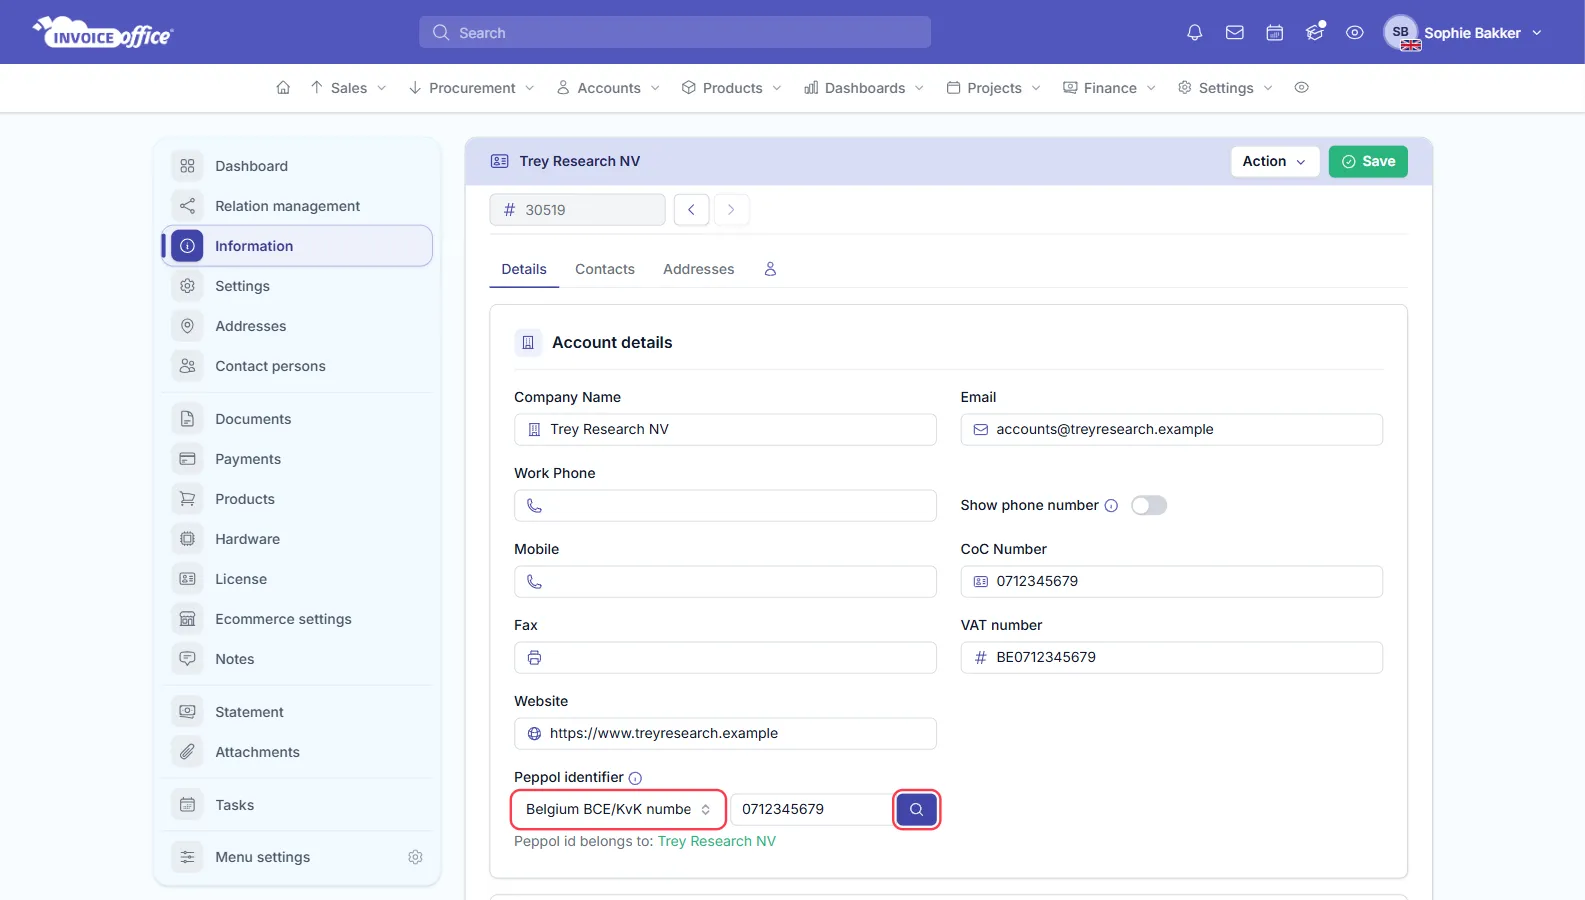The height and width of the screenshot is (900, 1585).
Task: Open Relation management in sidebar
Action: [x=297, y=206]
